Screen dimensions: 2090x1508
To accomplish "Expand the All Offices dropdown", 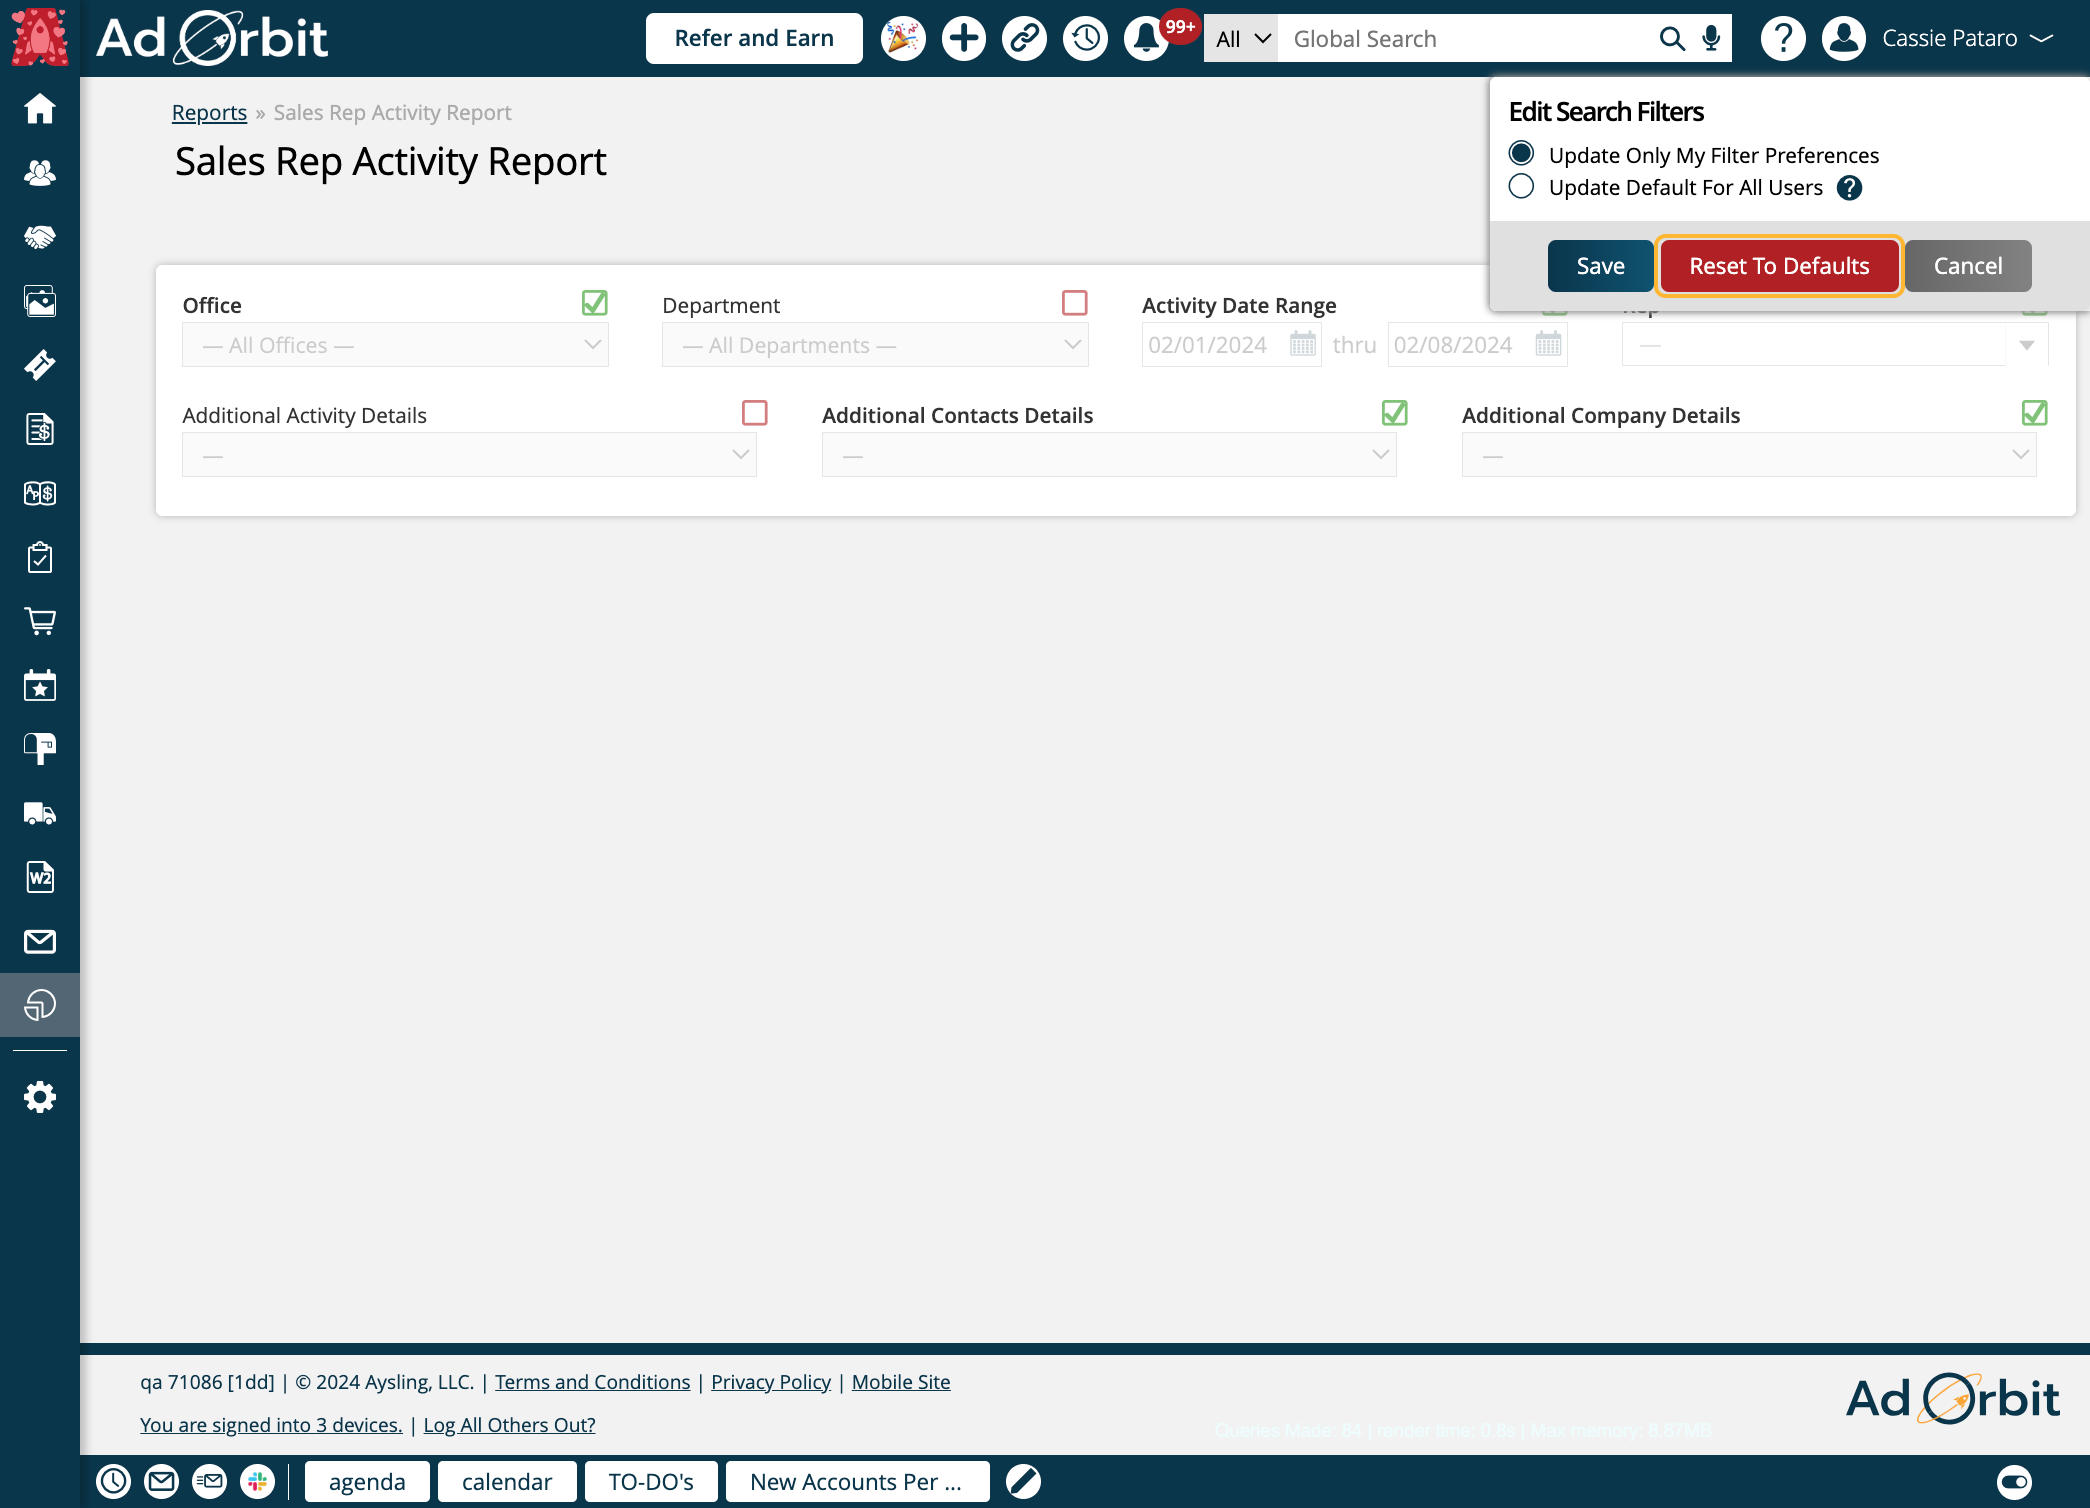I will (x=395, y=345).
